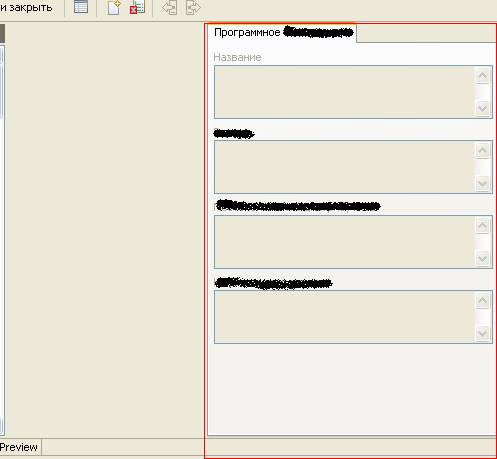Viewport: 497px width, 459px height.
Task: Click the up scroll arrow of the second text area
Action: 482,151
